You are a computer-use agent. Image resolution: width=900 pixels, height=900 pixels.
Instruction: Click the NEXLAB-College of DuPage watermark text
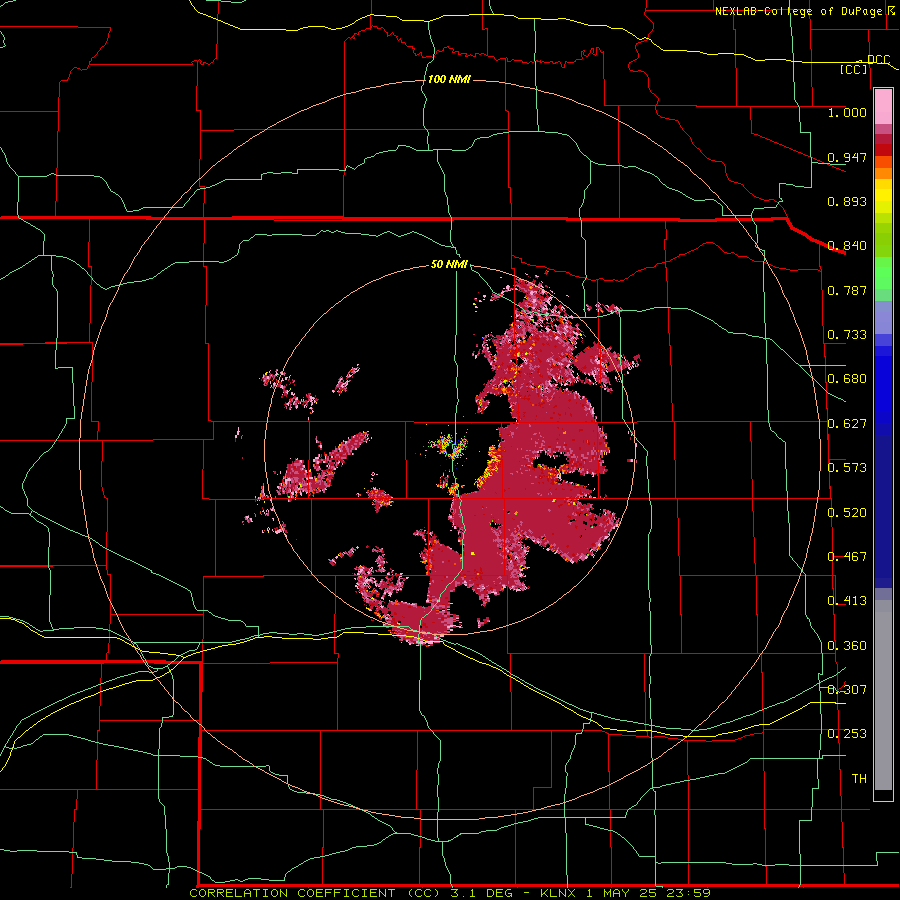coord(798,11)
